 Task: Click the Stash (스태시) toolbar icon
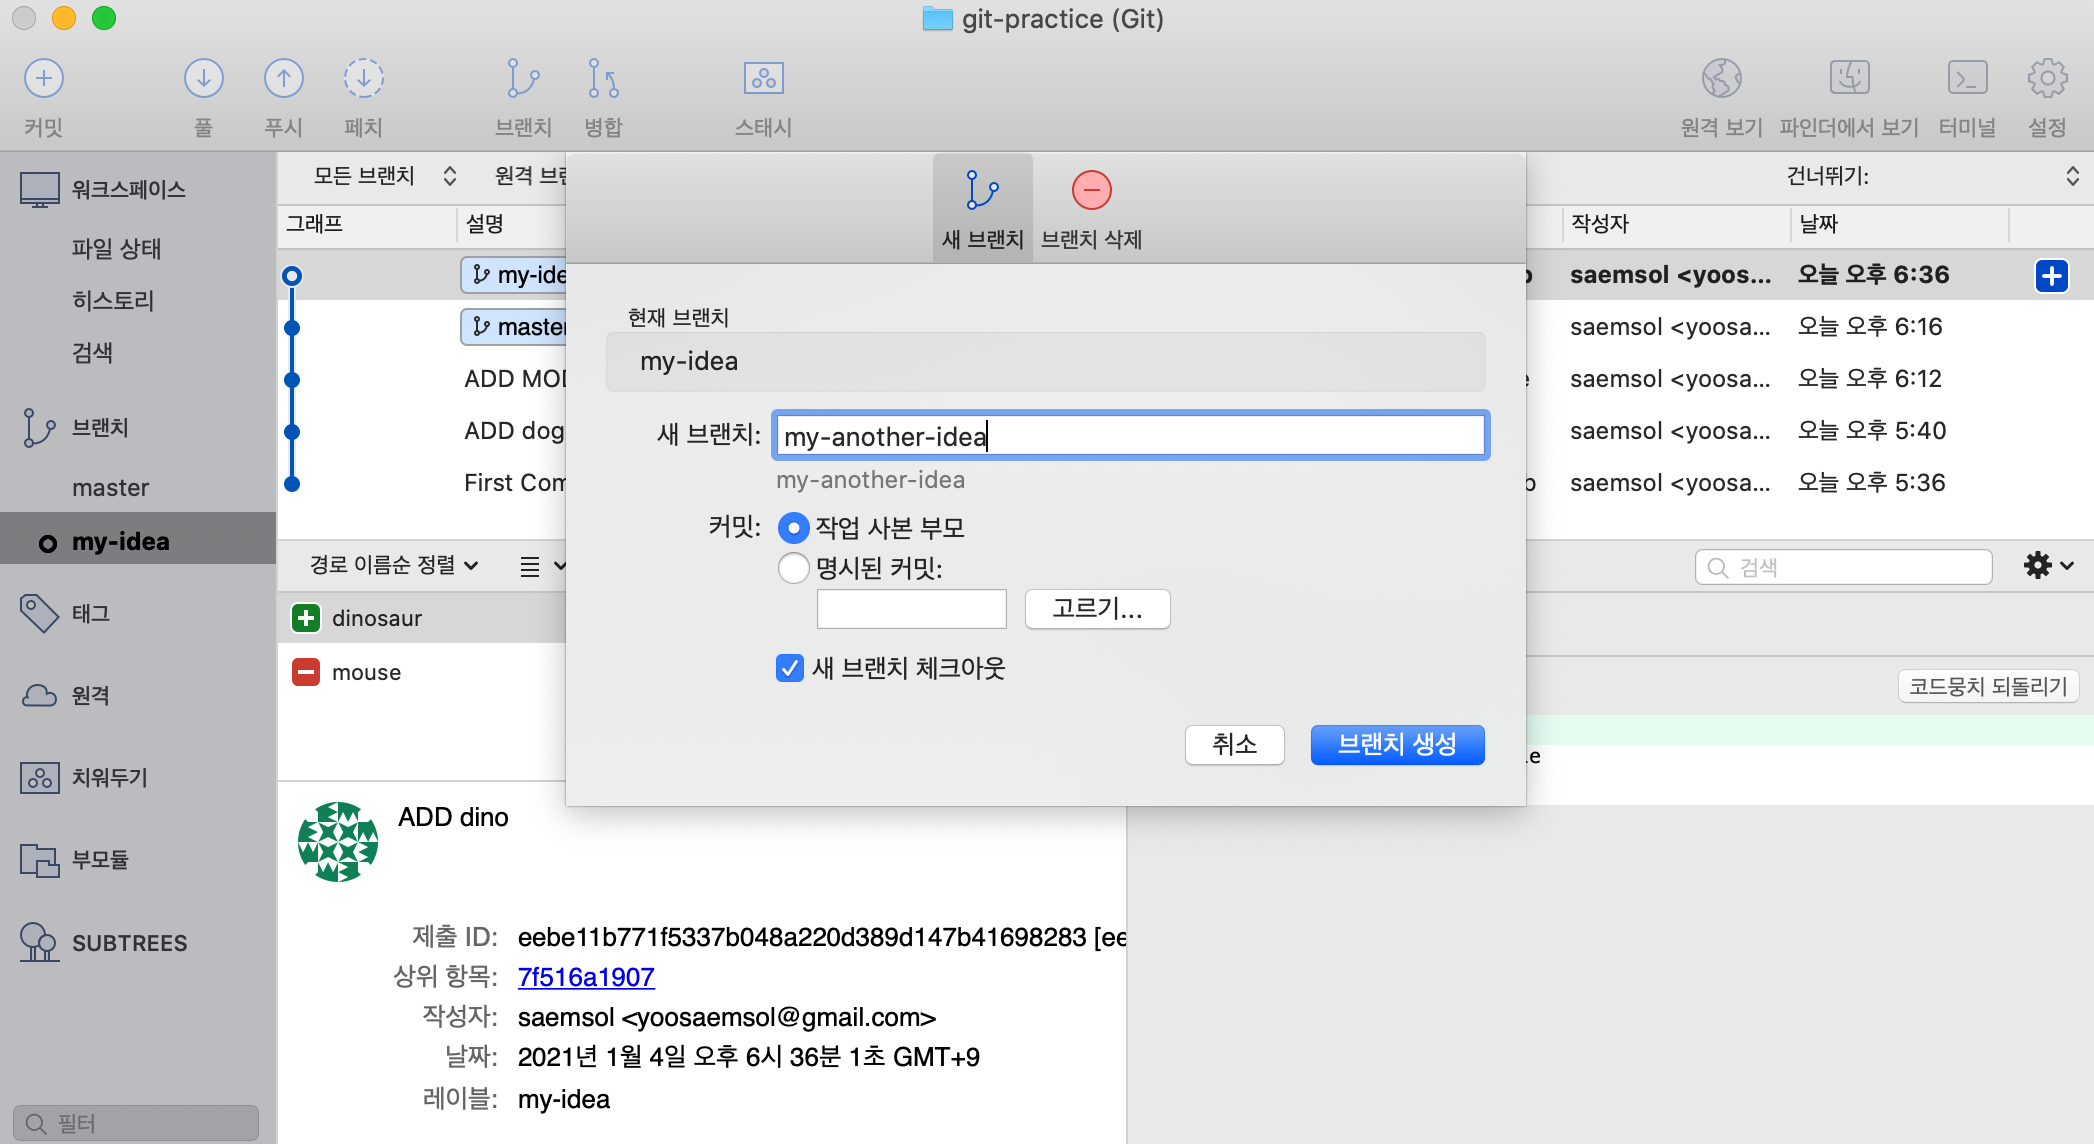764,78
